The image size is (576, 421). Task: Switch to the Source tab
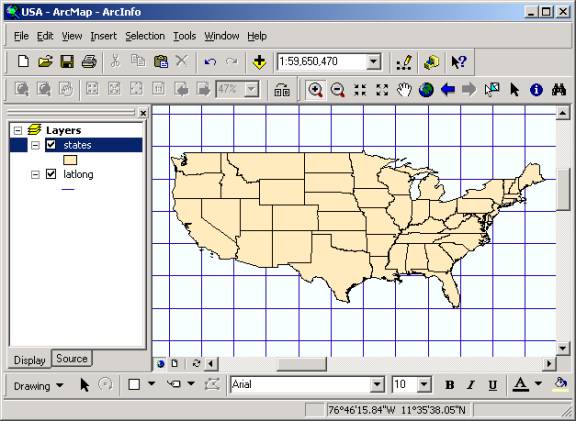coord(72,358)
